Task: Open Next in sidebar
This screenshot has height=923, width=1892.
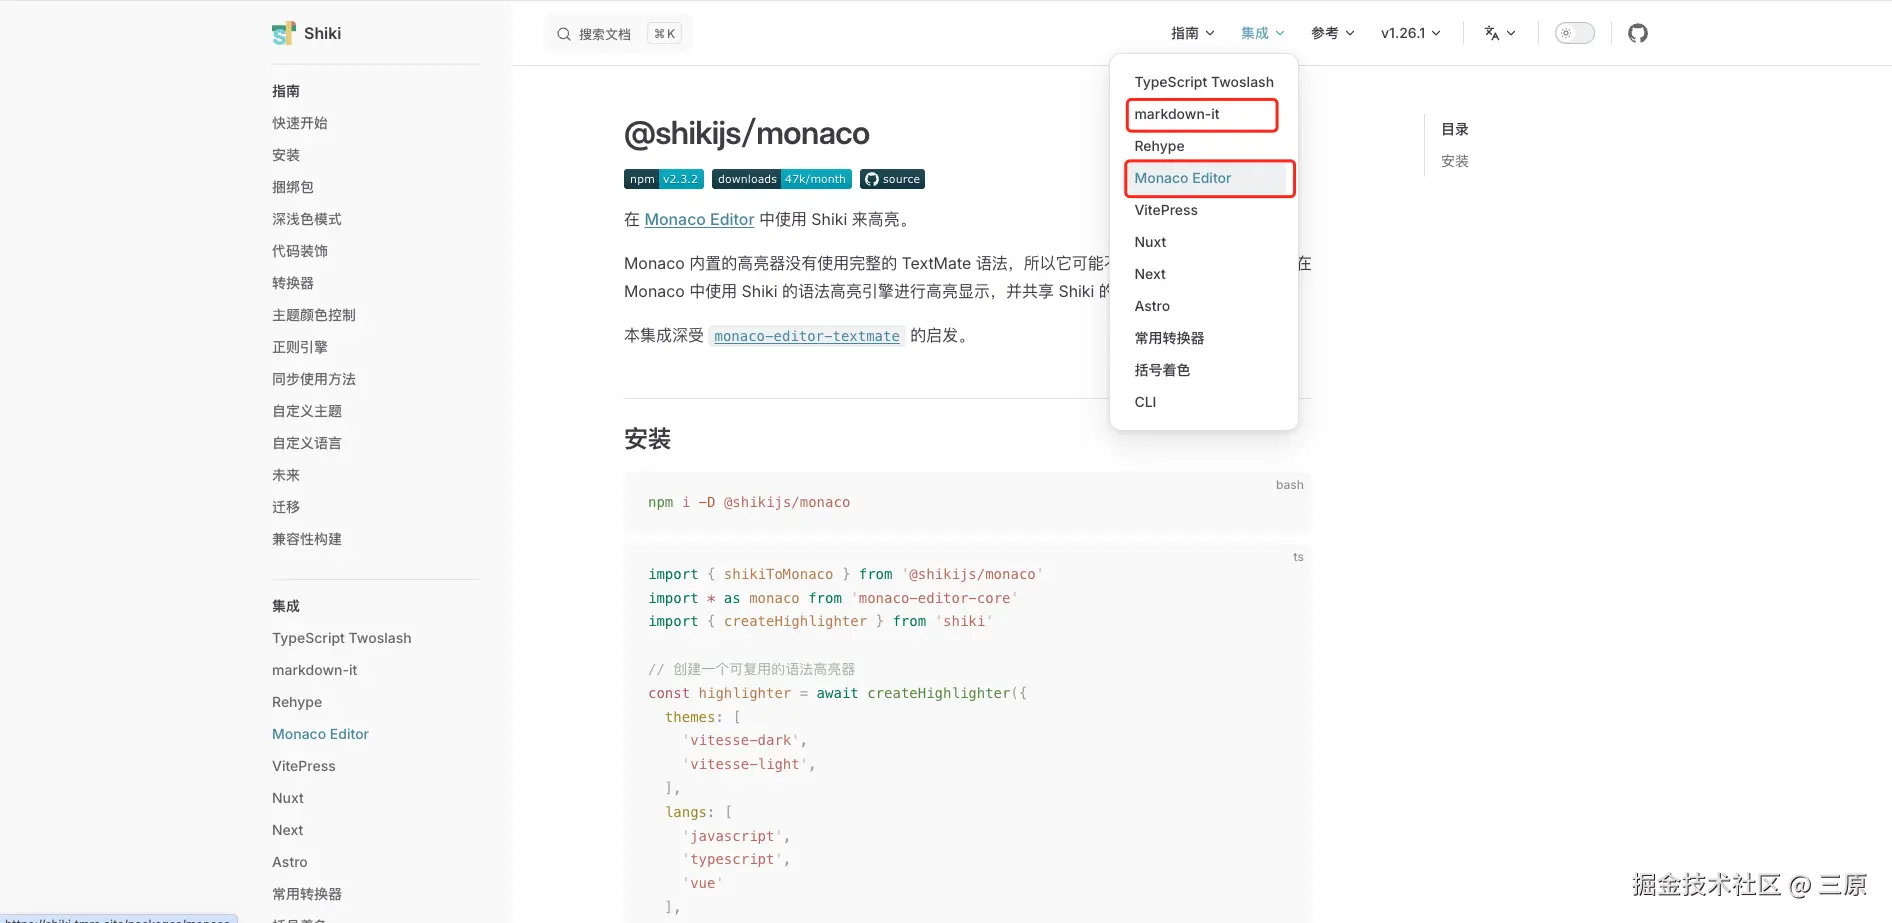Action: (288, 830)
